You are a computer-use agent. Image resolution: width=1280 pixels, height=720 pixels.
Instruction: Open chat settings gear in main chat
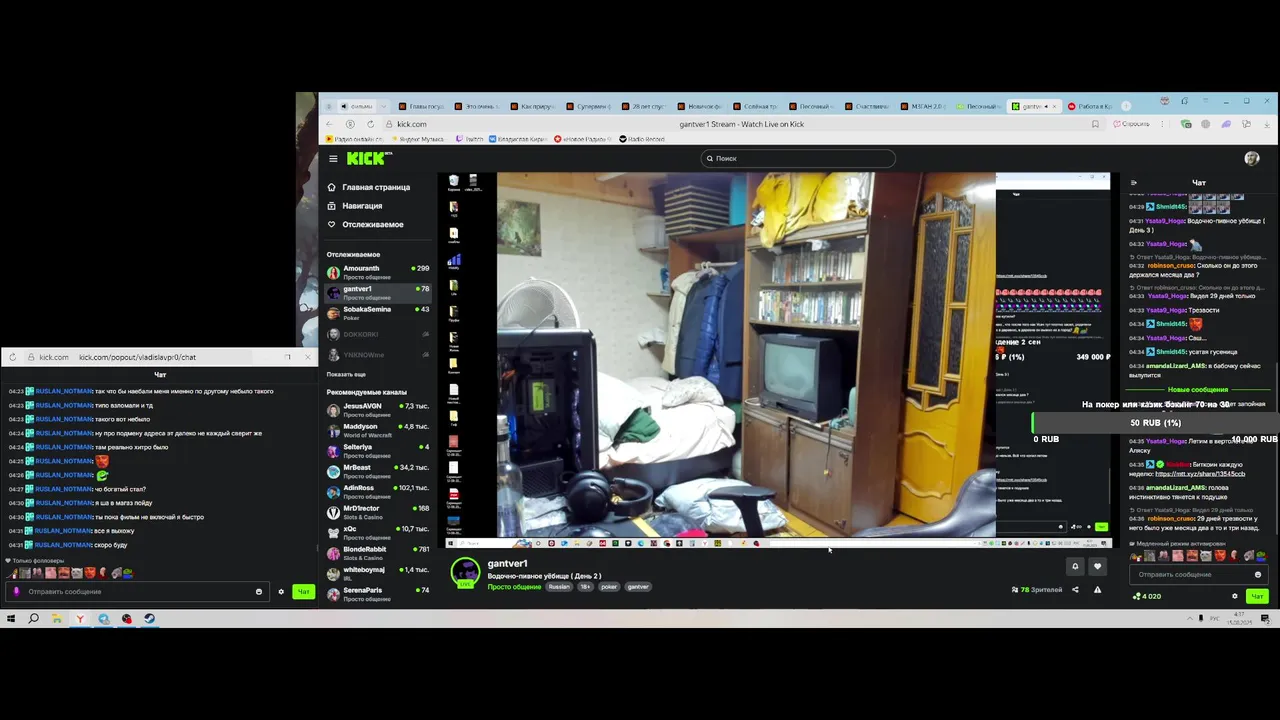tap(1234, 596)
